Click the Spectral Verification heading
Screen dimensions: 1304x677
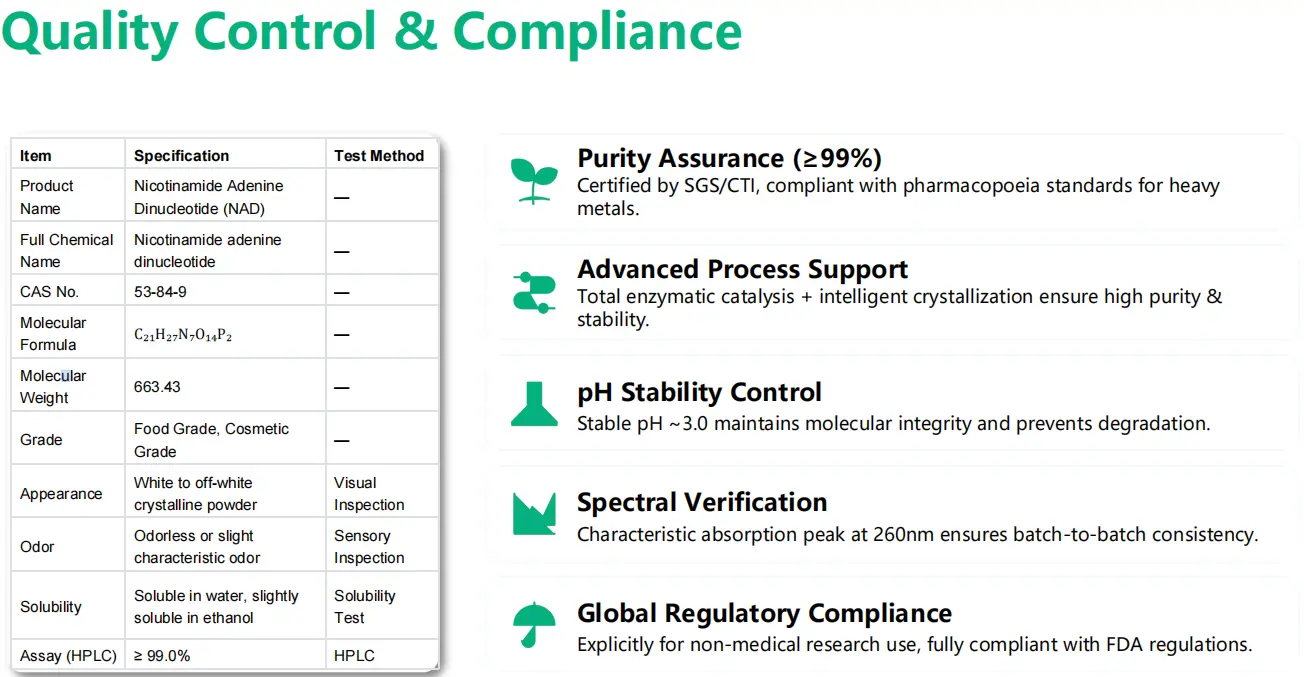[x=702, y=502]
